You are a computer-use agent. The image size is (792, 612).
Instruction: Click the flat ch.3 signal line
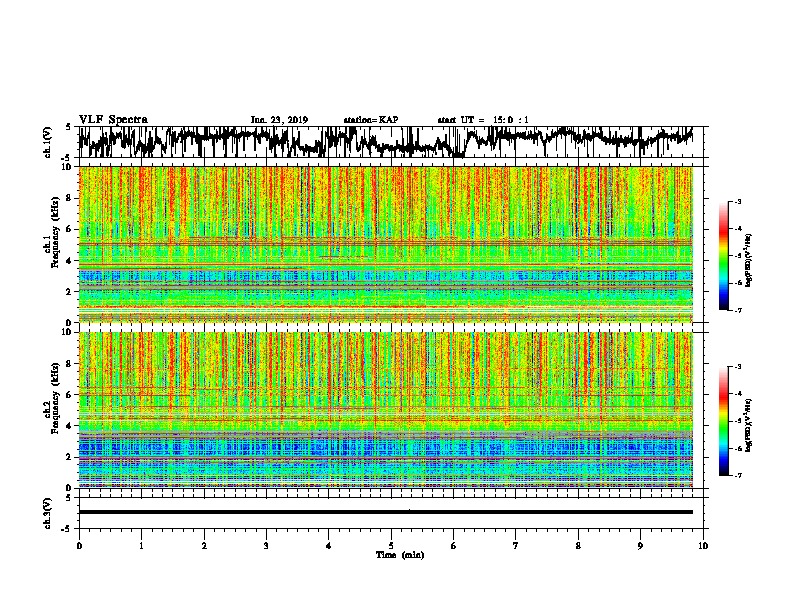(386, 512)
